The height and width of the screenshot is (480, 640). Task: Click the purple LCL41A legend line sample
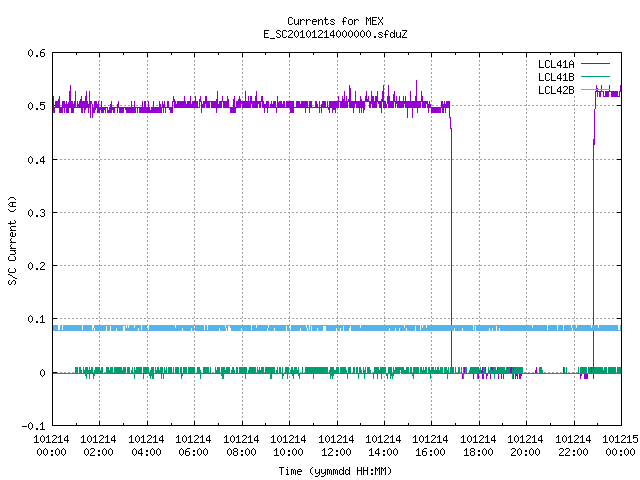click(x=595, y=64)
